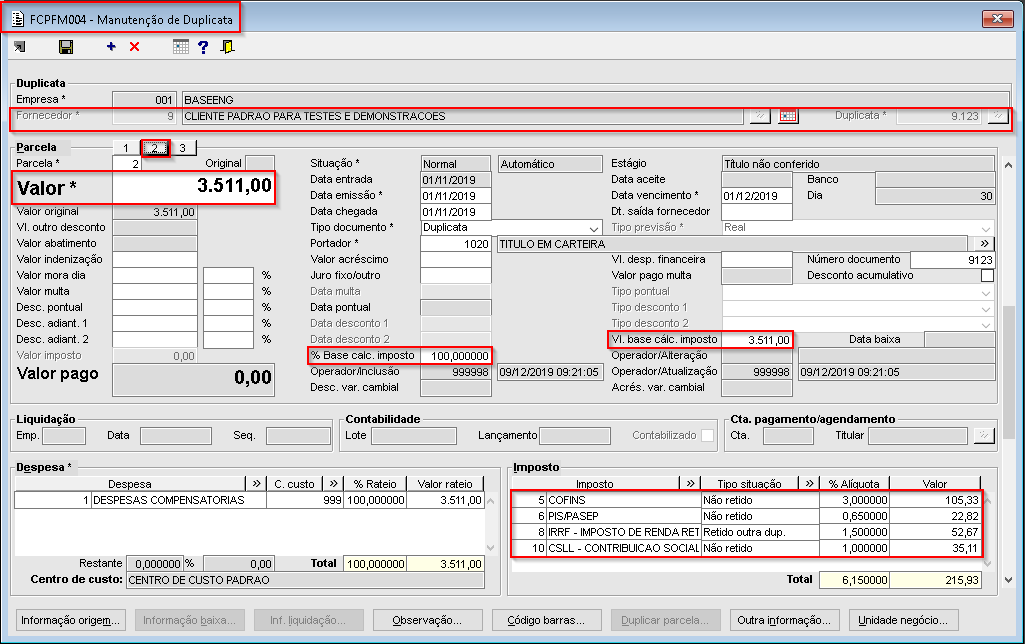Click the Valor acréscimo field
The height and width of the screenshot is (644, 1025).
(x=456, y=260)
